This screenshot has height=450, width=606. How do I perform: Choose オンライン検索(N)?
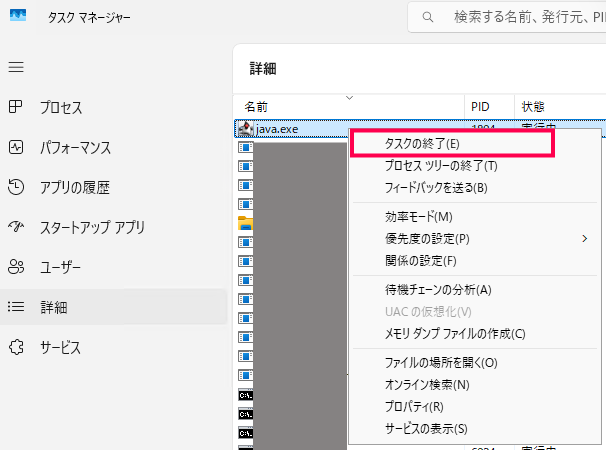(427, 385)
